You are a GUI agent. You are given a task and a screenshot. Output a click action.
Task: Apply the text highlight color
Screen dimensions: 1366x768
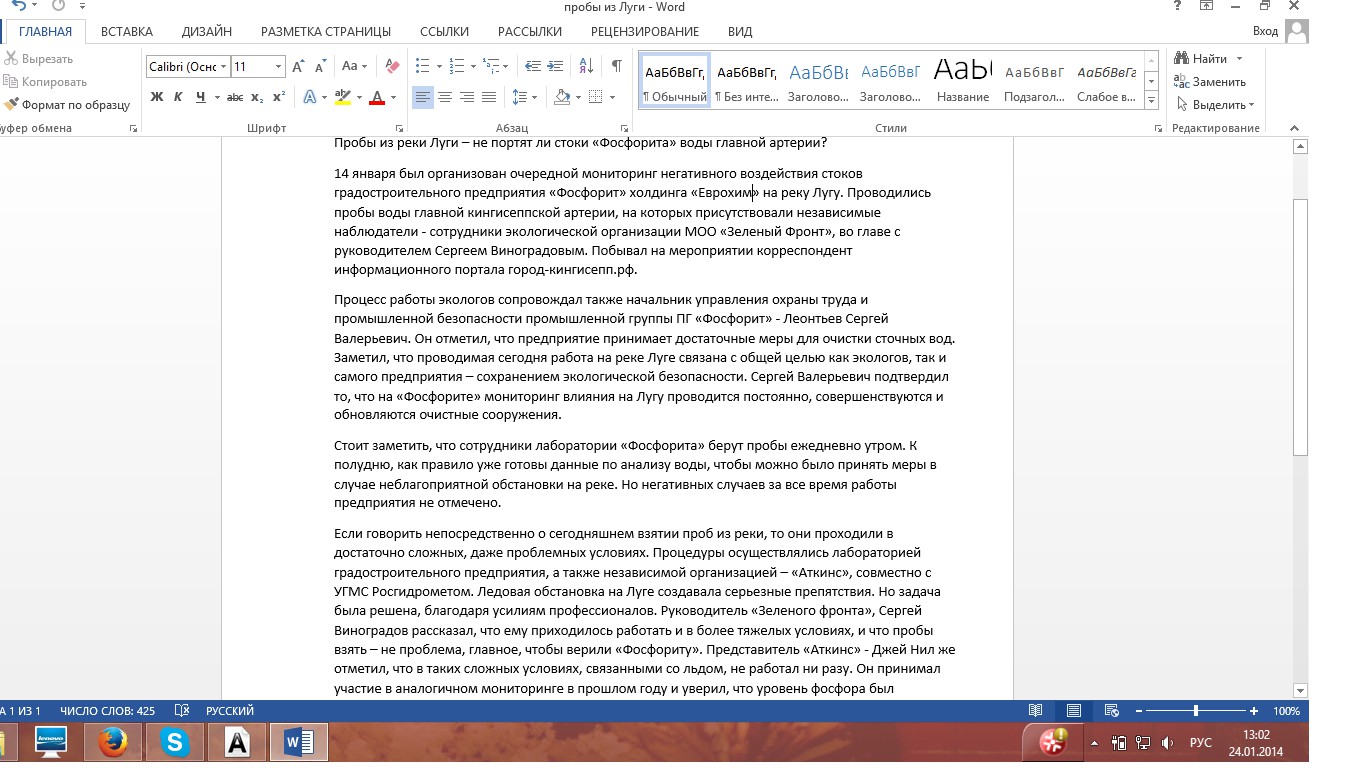click(343, 97)
